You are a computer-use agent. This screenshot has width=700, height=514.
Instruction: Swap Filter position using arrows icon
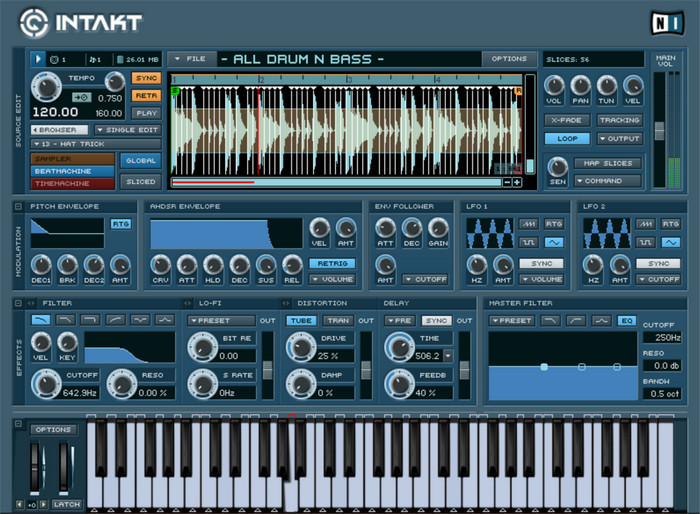(x=31, y=303)
